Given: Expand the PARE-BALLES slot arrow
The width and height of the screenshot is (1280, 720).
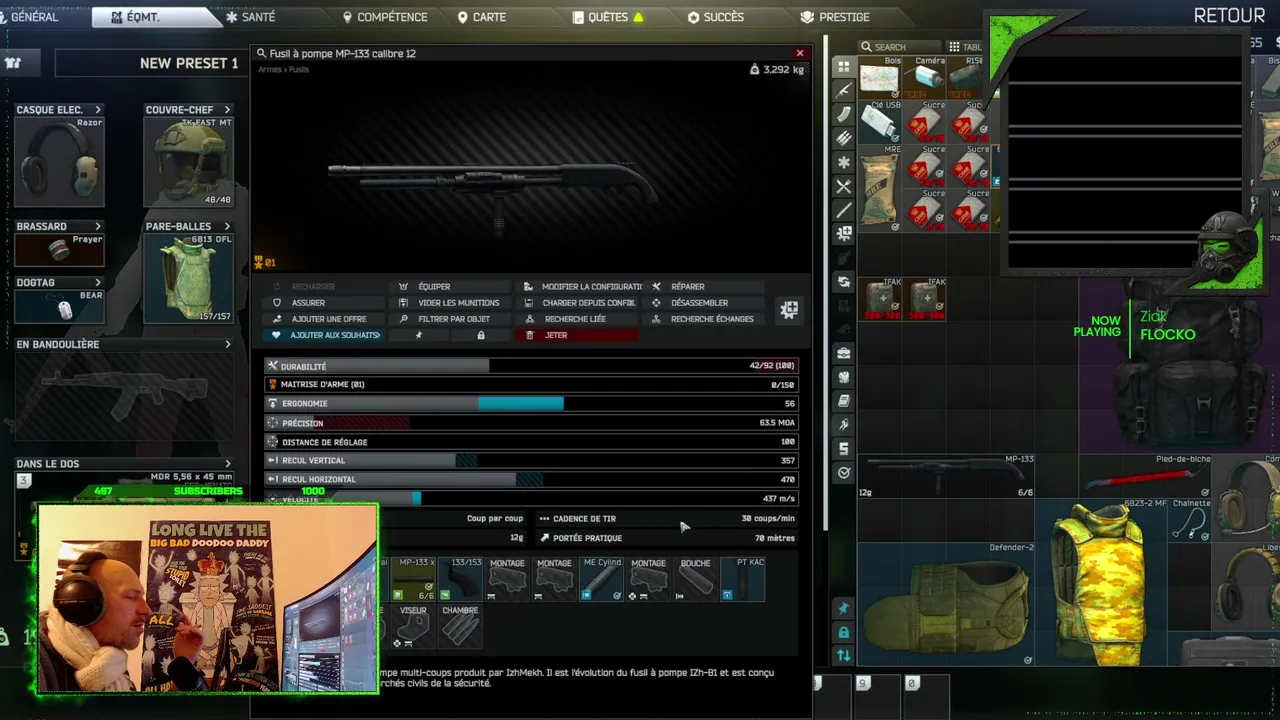Looking at the screenshot, I should click(x=227, y=227).
